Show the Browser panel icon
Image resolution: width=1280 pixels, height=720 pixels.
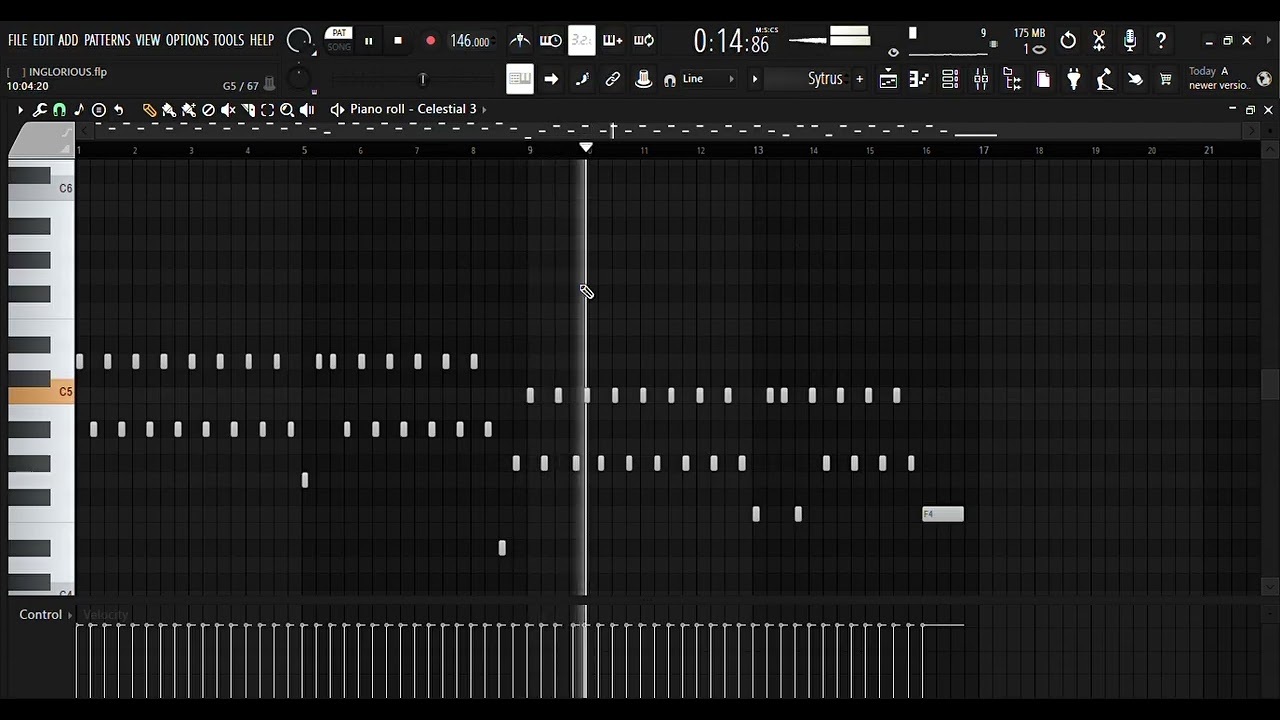(x=1012, y=80)
